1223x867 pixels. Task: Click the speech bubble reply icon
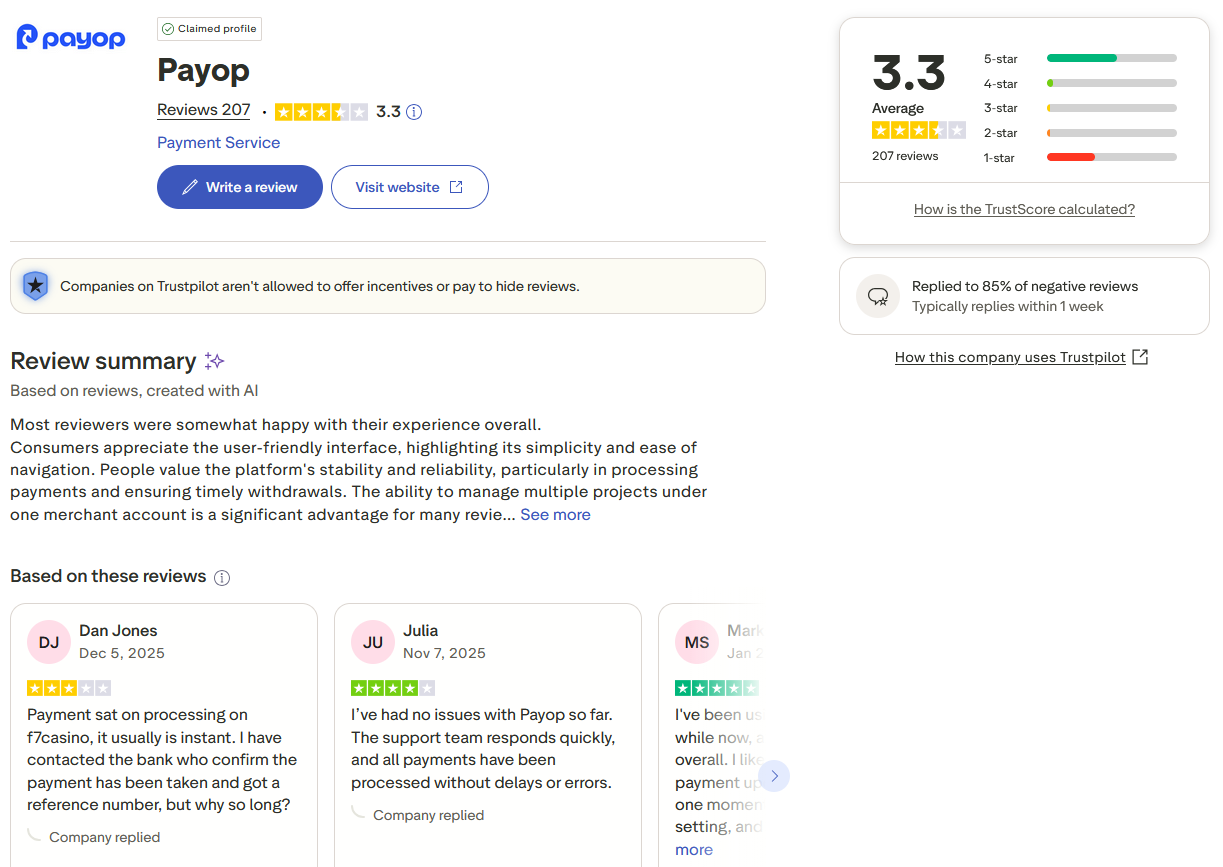pyautogui.click(x=878, y=296)
